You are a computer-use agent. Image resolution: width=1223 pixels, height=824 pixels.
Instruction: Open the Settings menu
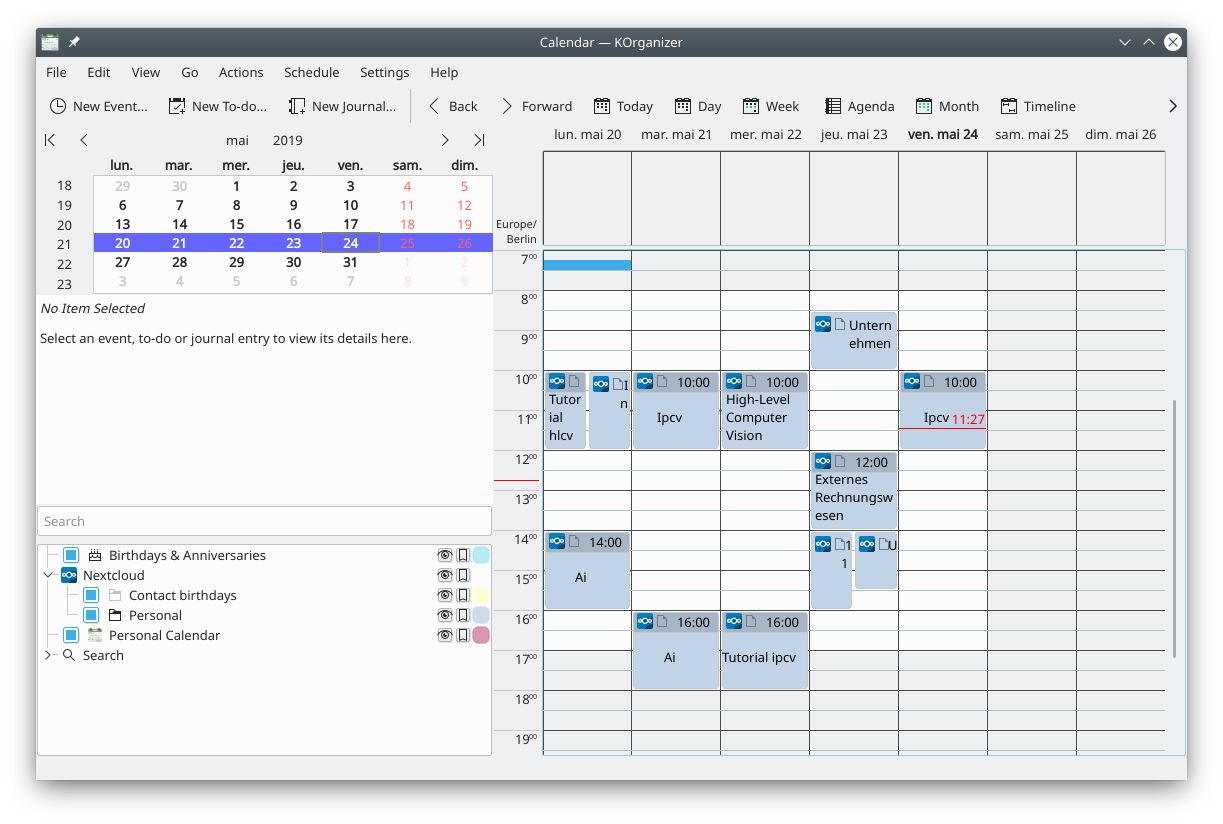pos(384,72)
